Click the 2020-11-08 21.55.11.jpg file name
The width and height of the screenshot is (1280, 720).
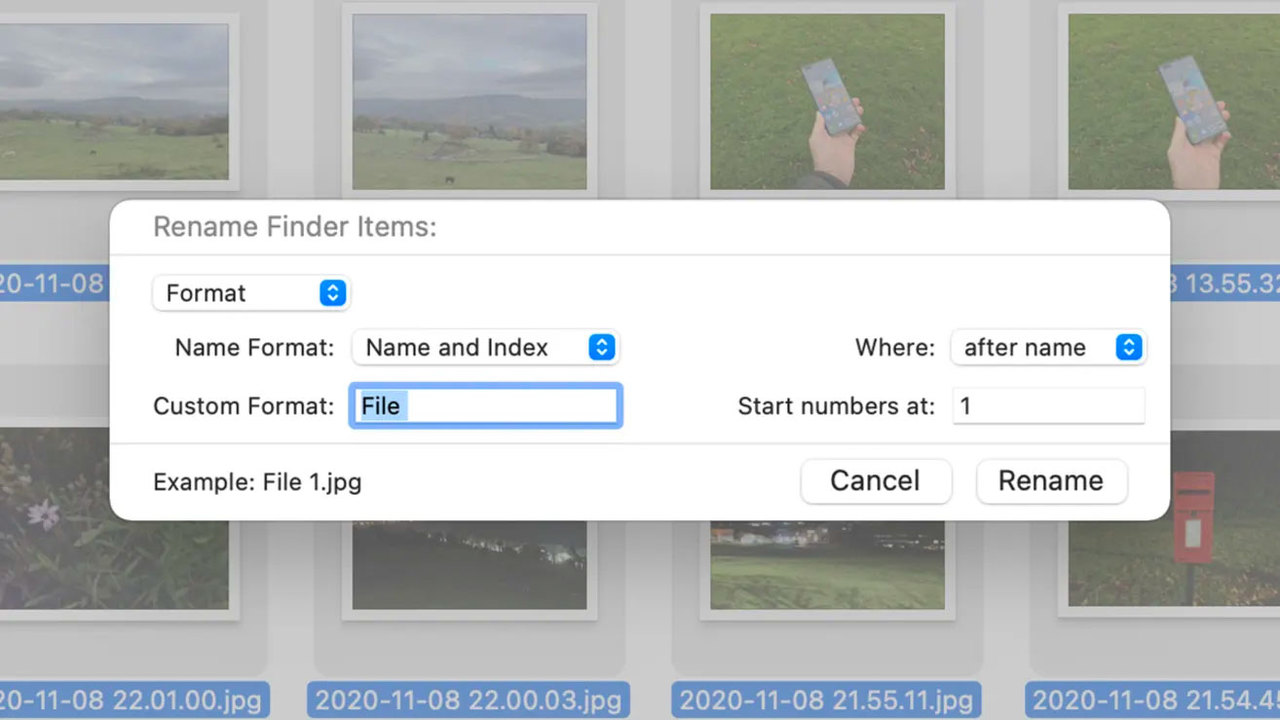tap(827, 699)
